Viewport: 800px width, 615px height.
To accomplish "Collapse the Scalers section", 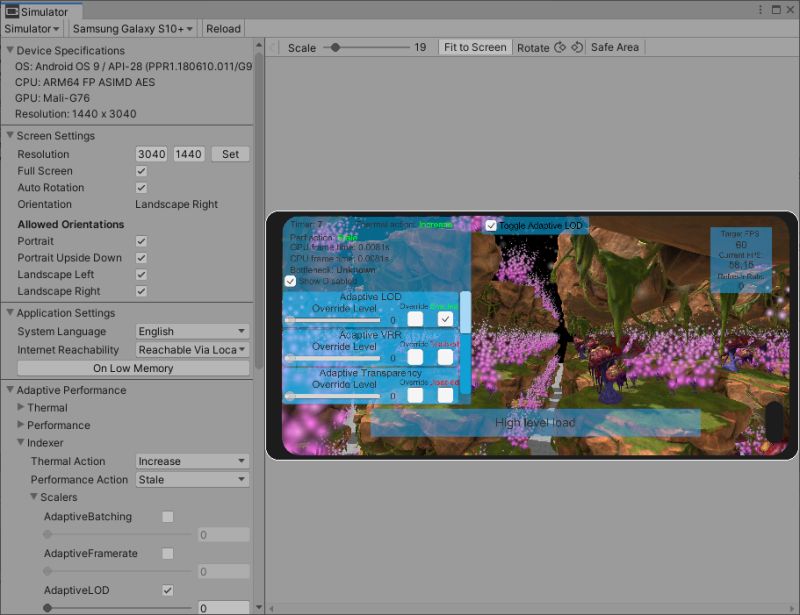I will [33, 497].
